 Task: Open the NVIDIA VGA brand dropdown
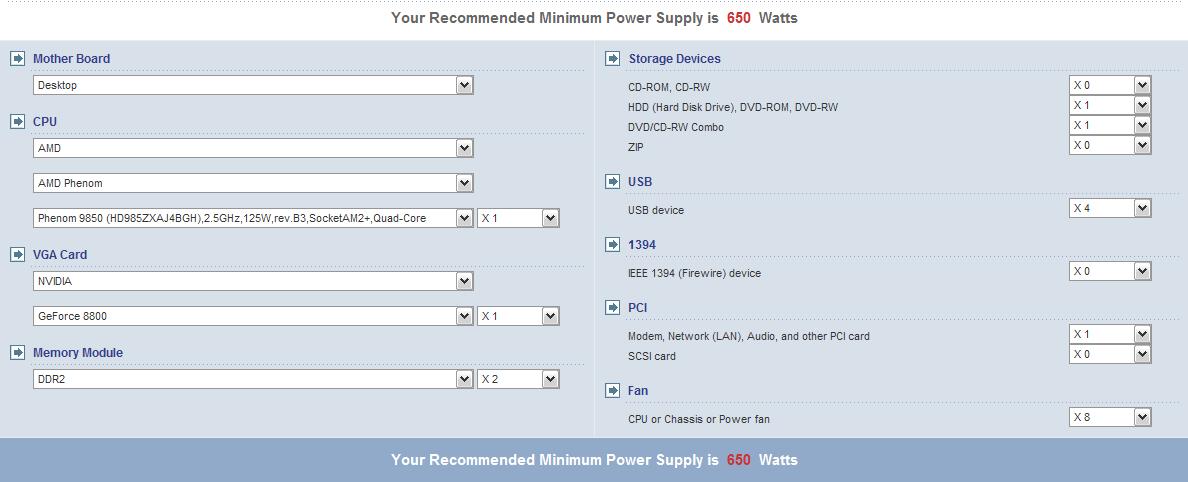point(464,281)
